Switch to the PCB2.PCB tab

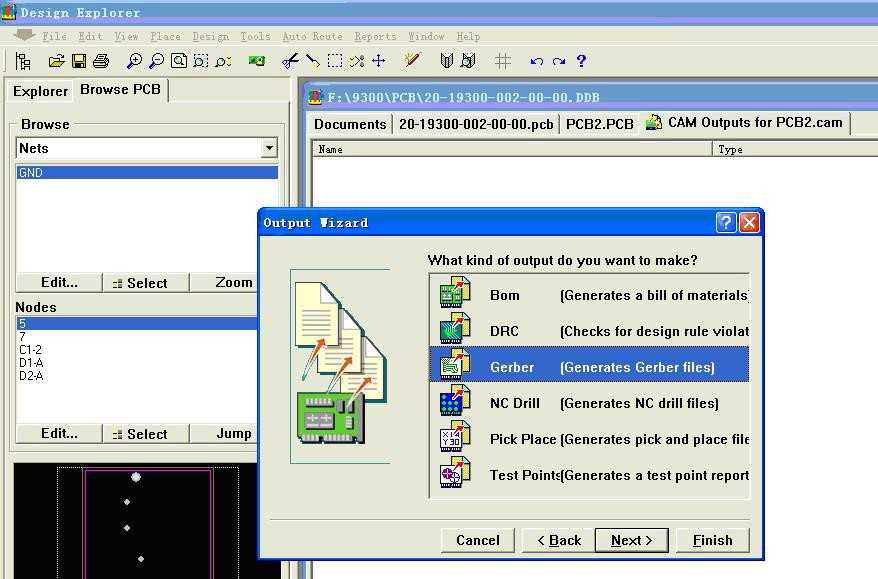600,124
